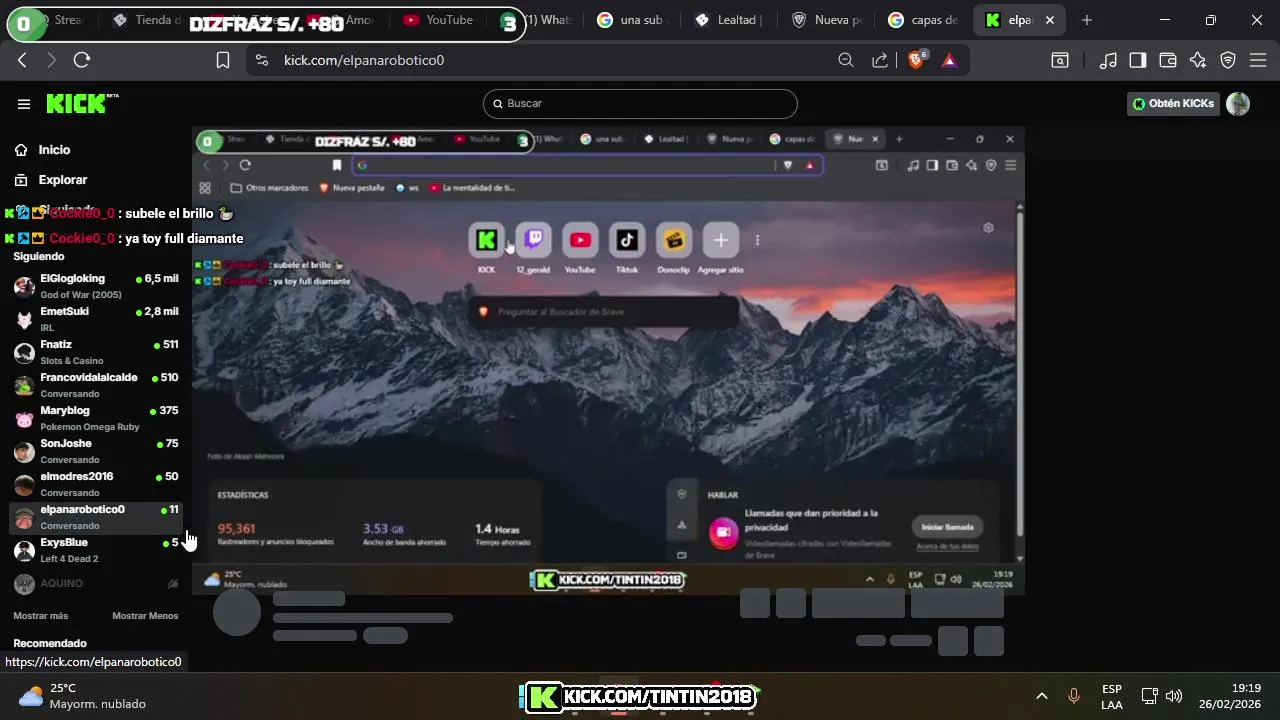Open the Fnatiz Slots & Casino channel
The height and width of the screenshot is (720, 1280).
pyautogui.click(x=96, y=352)
